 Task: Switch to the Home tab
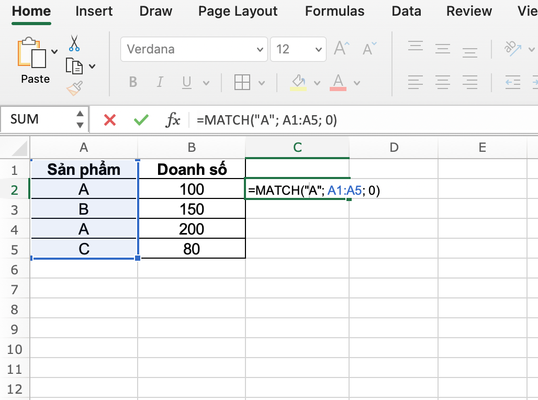point(31,11)
